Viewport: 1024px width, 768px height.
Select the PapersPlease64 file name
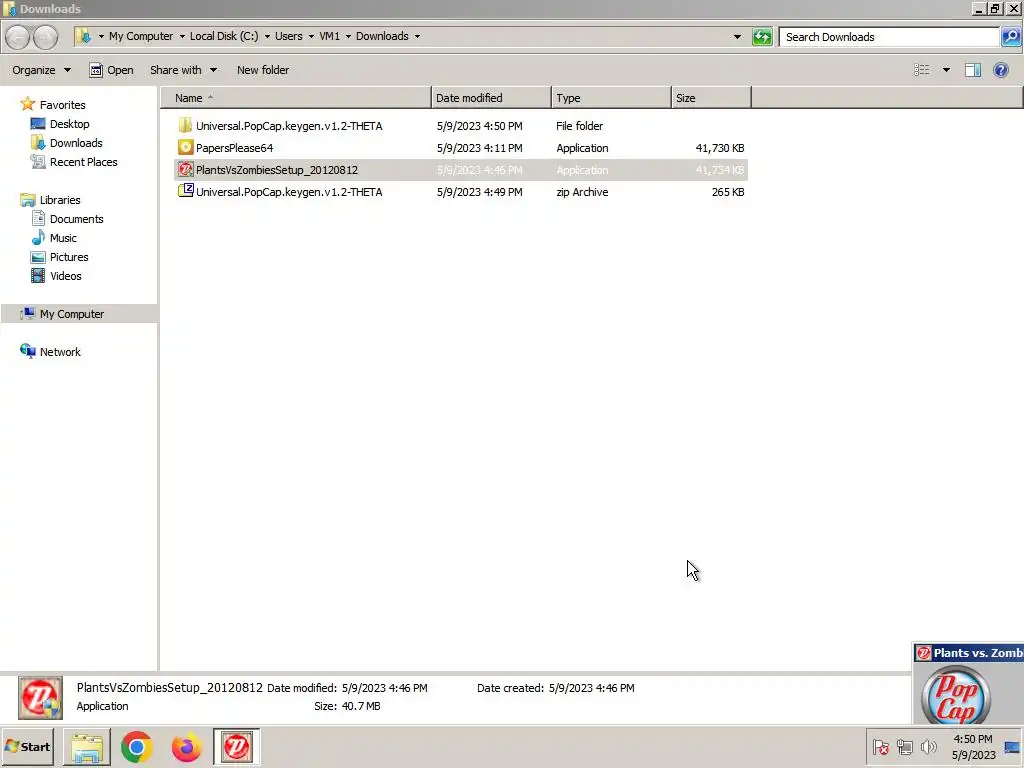coord(234,148)
